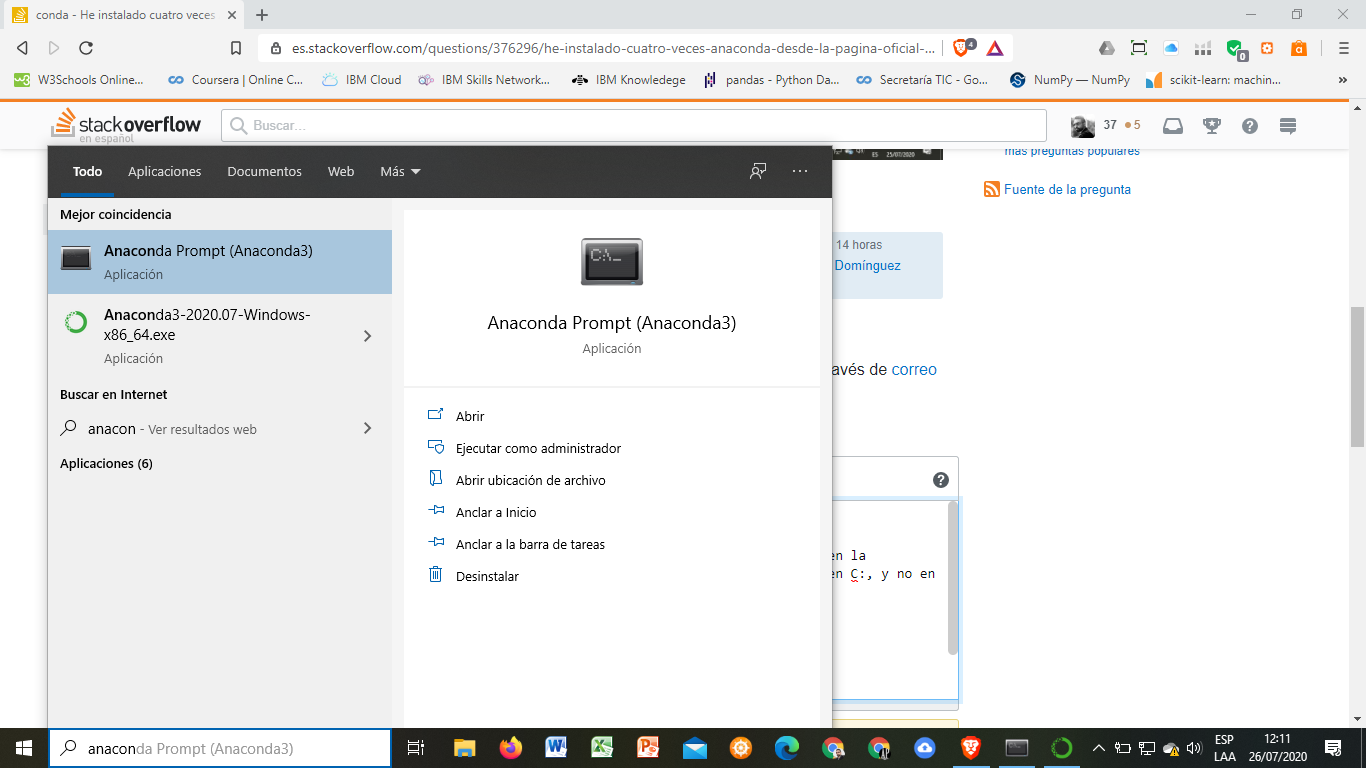Bookmark this page with the bookmark icon
Image resolution: width=1366 pixels, height=768 pixels.
point(236,48)
